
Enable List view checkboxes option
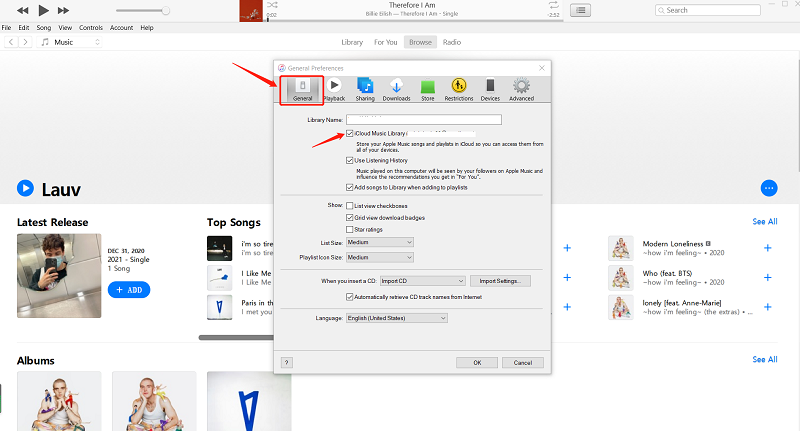349,206
